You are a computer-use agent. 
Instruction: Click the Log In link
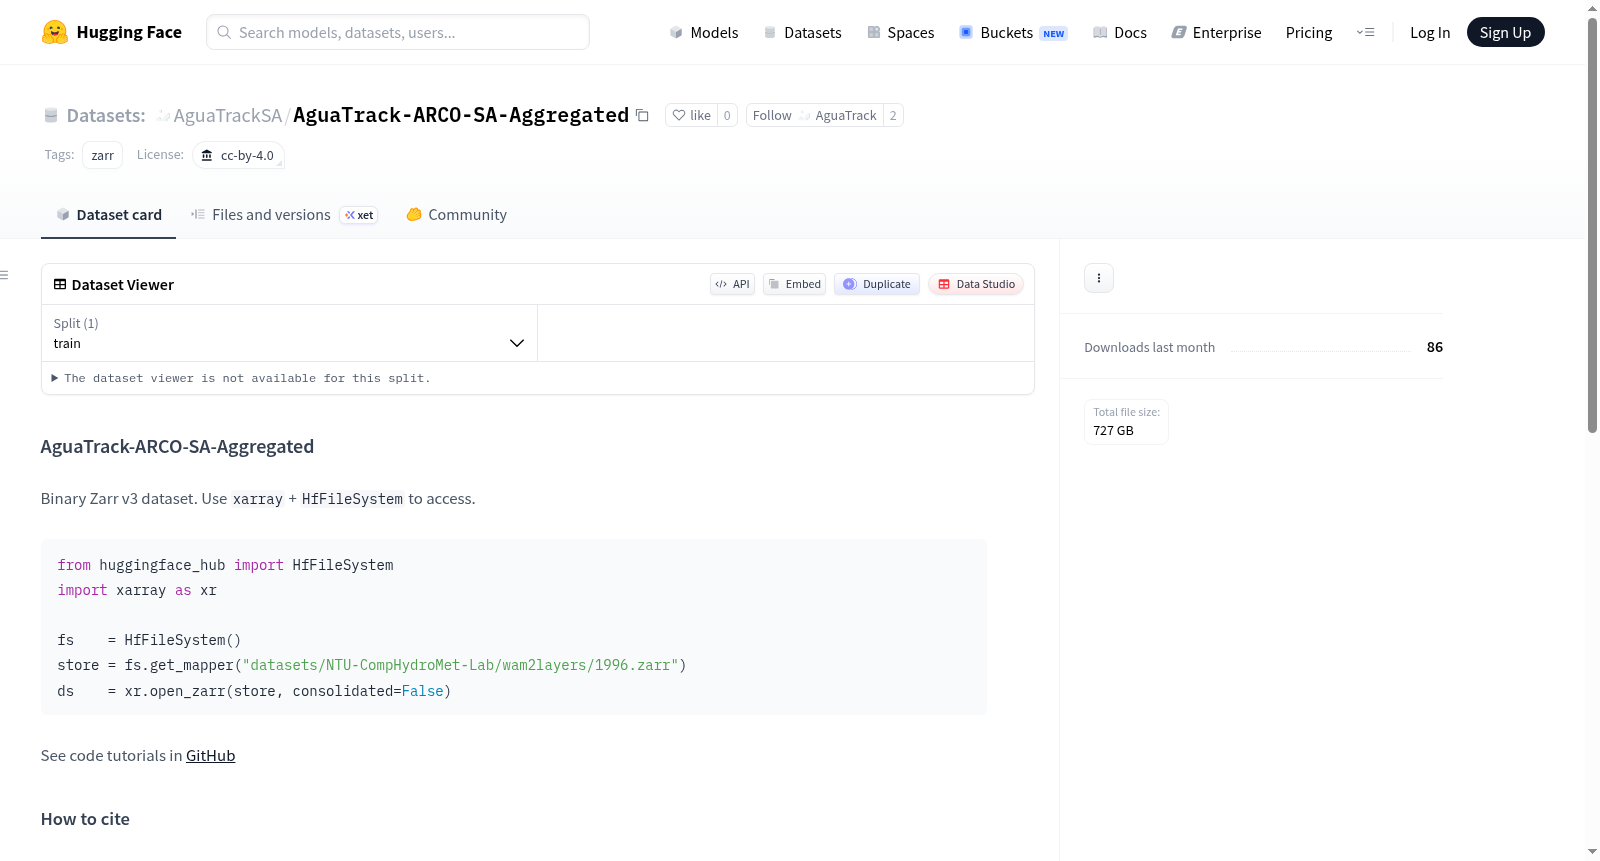click(x=1430, y=33)
